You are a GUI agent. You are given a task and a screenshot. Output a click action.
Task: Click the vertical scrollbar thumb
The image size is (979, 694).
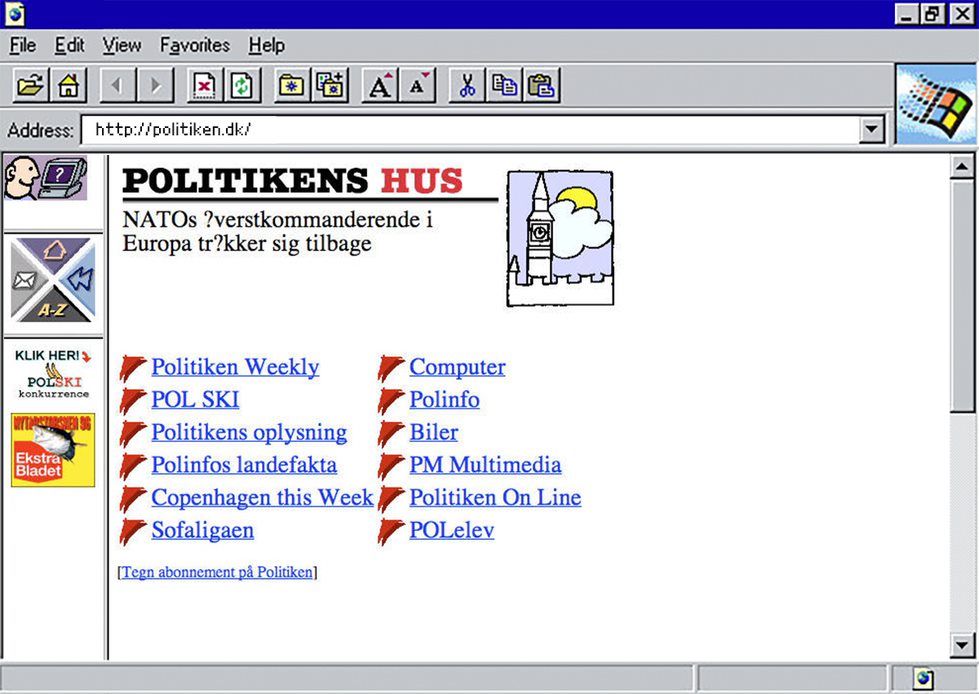pyautogui.click(x=962, y=296)
